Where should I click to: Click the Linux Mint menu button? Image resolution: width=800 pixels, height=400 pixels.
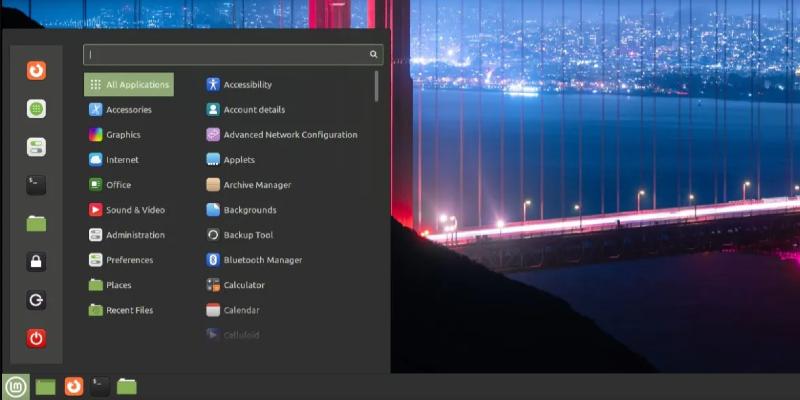(15, 386)
